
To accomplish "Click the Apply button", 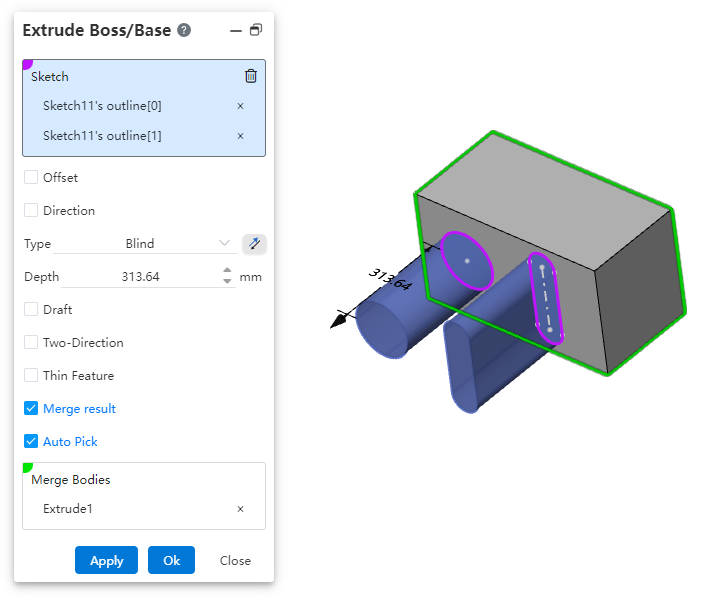I will click(107, 560).
